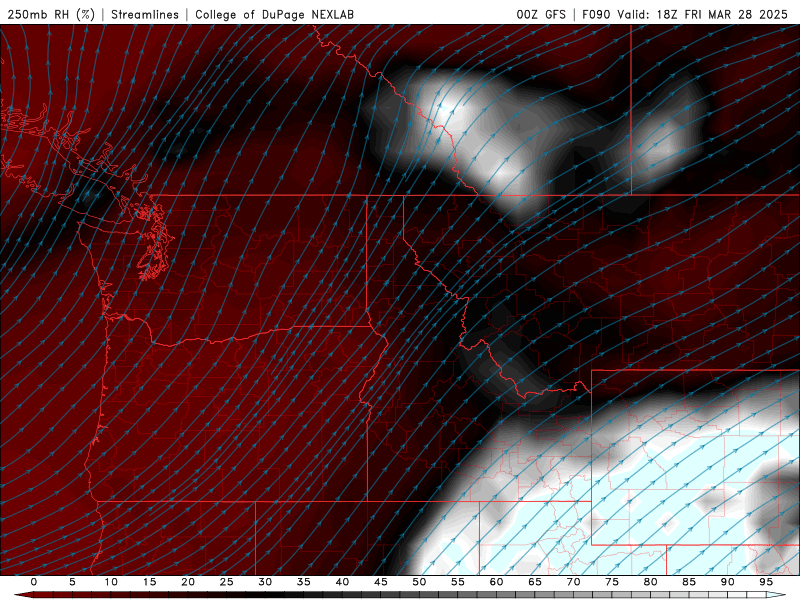The width and height of the screenshot is (800, 600).
Task: Click the colorbar label '50'
Action: [419, 582]
